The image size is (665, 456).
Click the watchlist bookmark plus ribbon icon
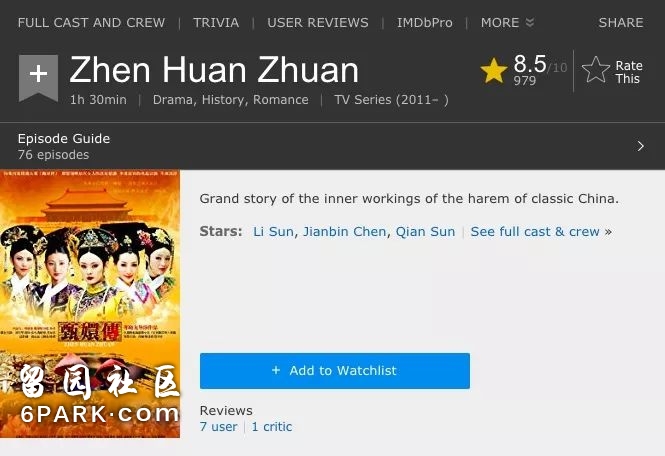[38, 78]
